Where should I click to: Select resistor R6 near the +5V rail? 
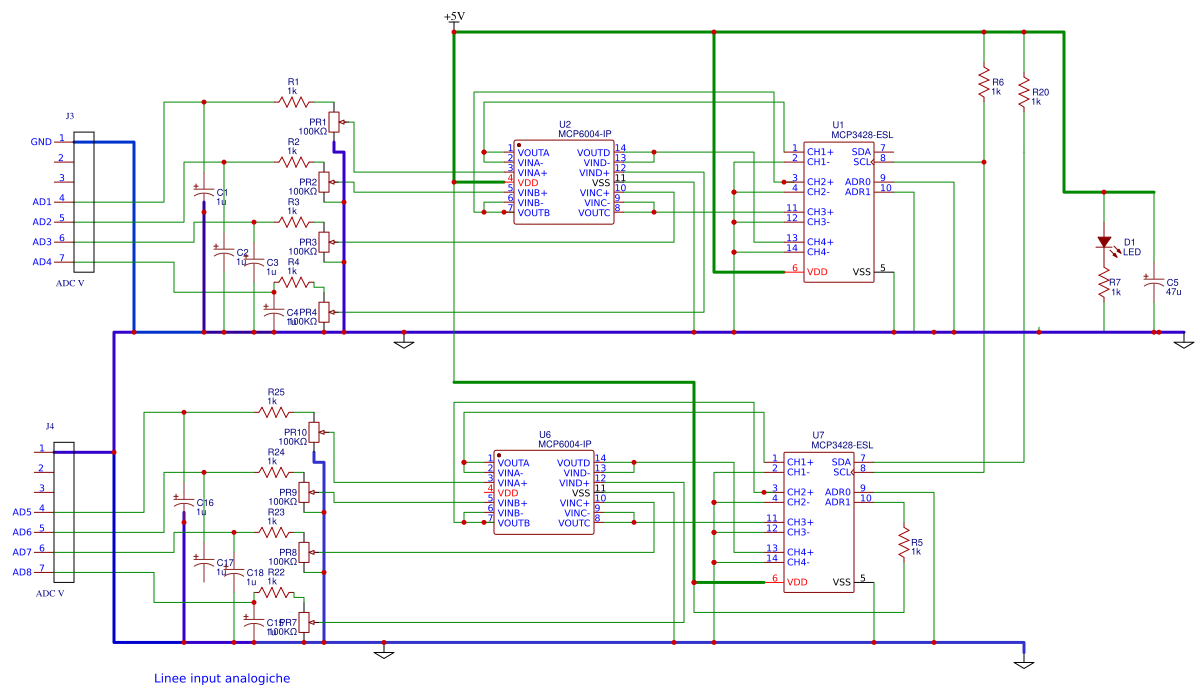pyautogui.click(x=985, y=83)
